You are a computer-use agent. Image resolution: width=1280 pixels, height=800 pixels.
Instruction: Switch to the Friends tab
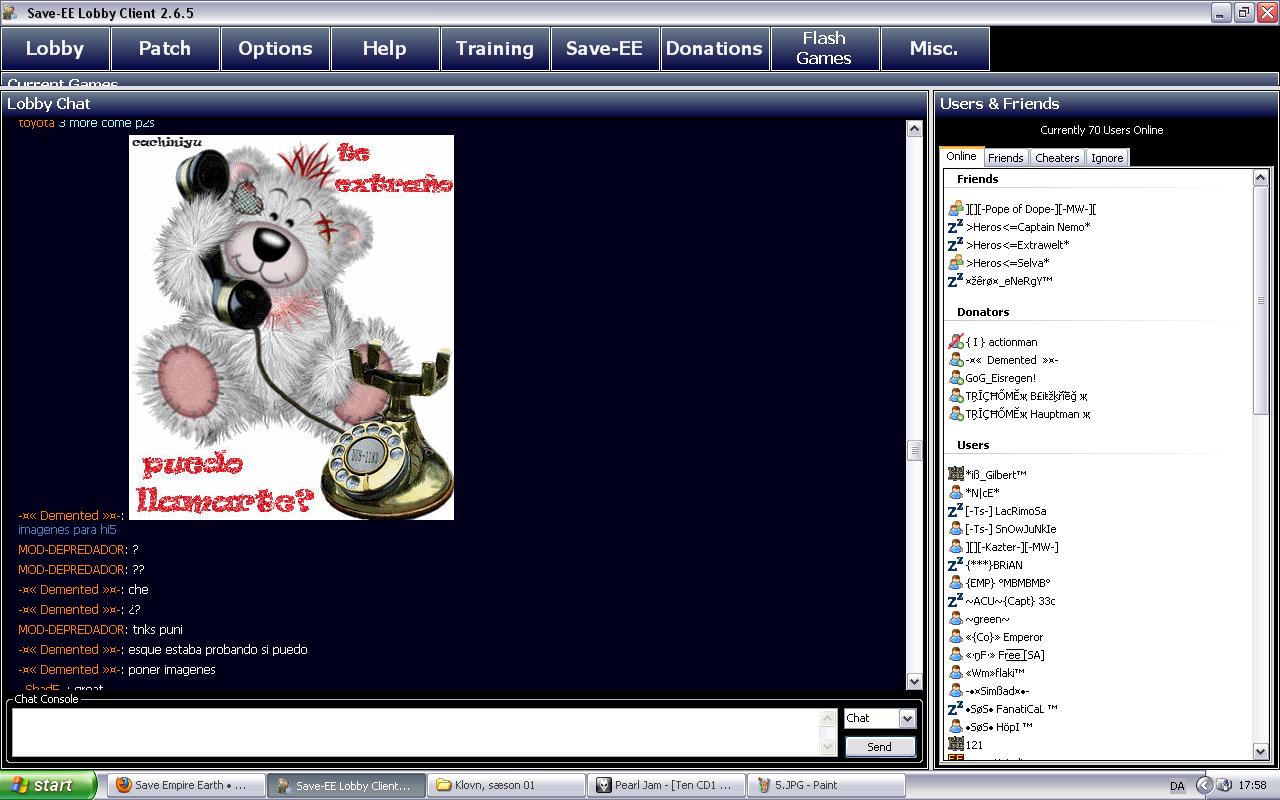click(x=1005, y=158)
